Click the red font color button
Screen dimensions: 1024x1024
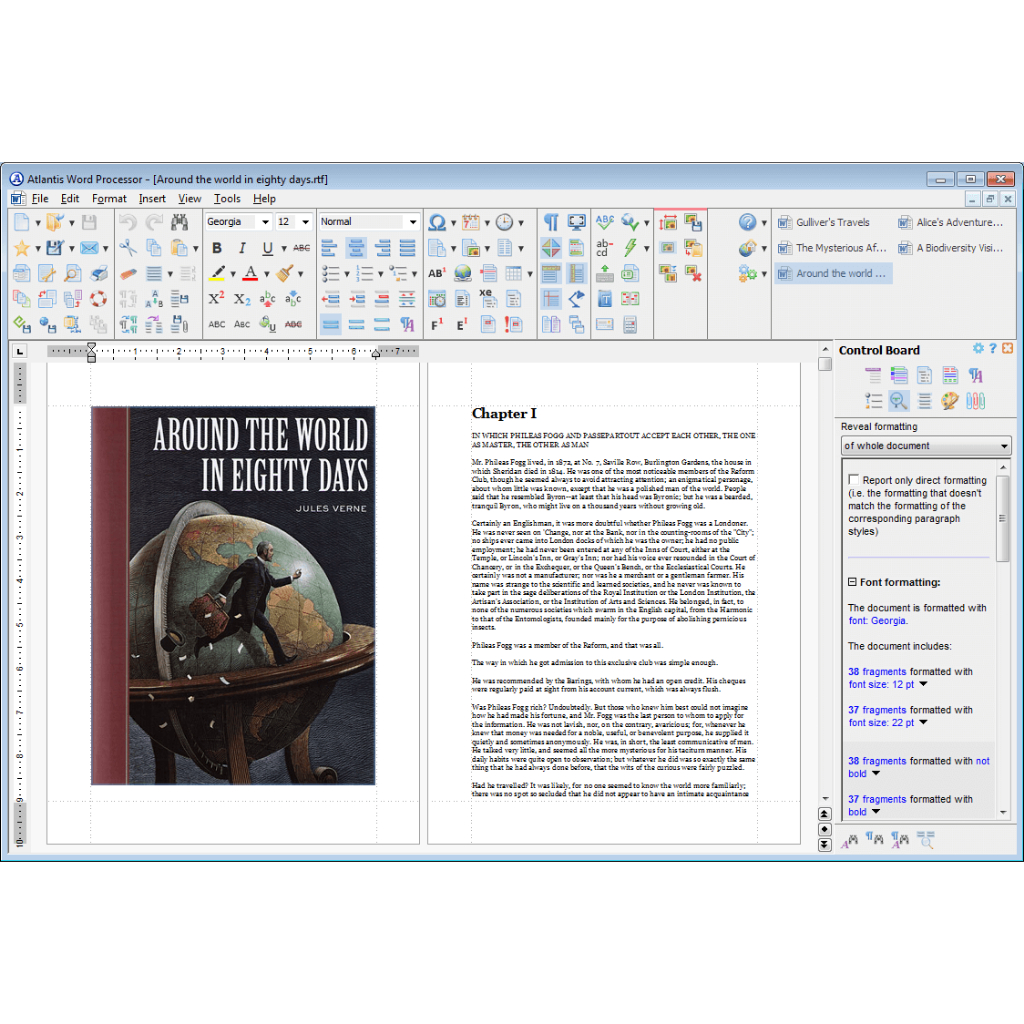[x=250, y=273]
